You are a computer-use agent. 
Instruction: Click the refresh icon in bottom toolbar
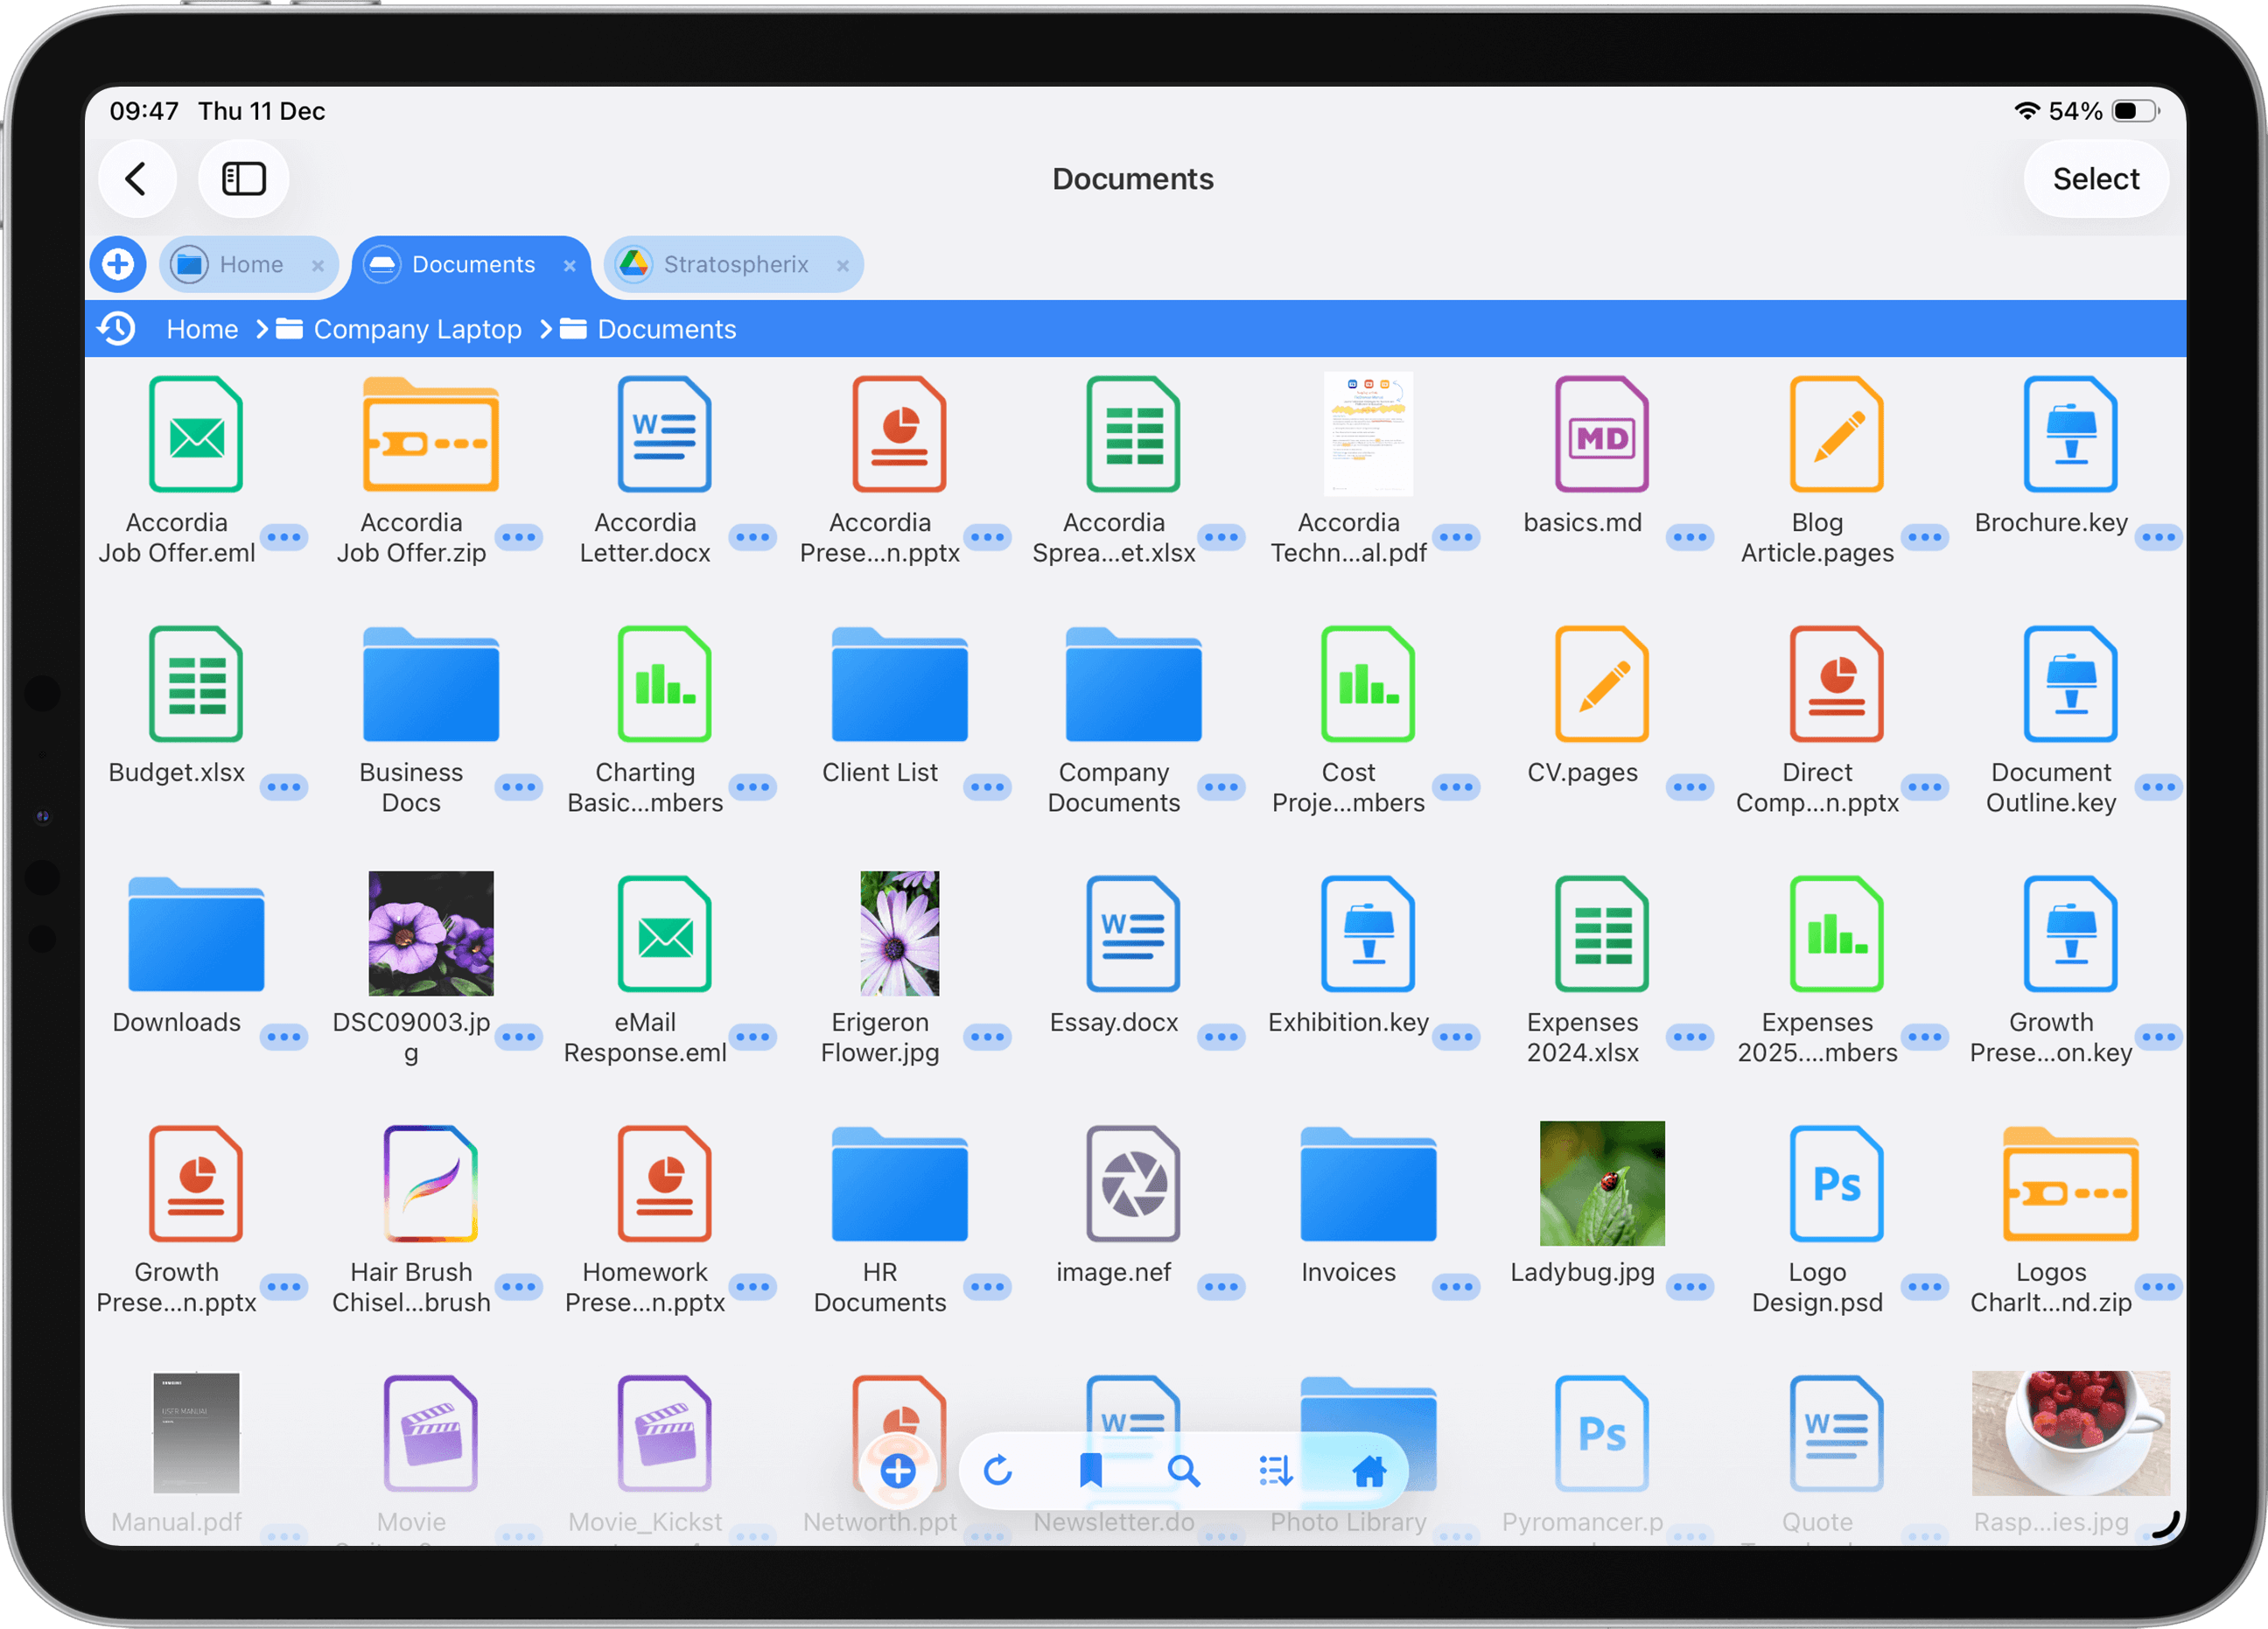(x=998, y=1471)
